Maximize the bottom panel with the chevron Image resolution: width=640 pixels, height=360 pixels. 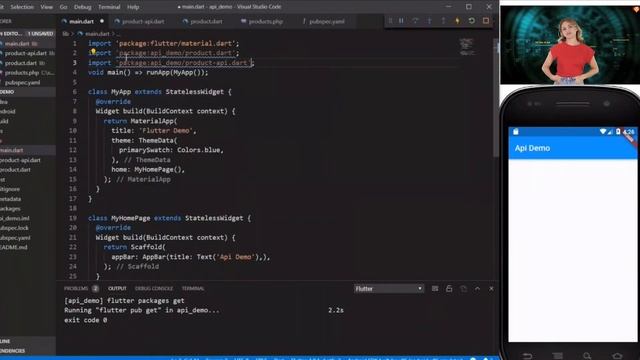477,289
